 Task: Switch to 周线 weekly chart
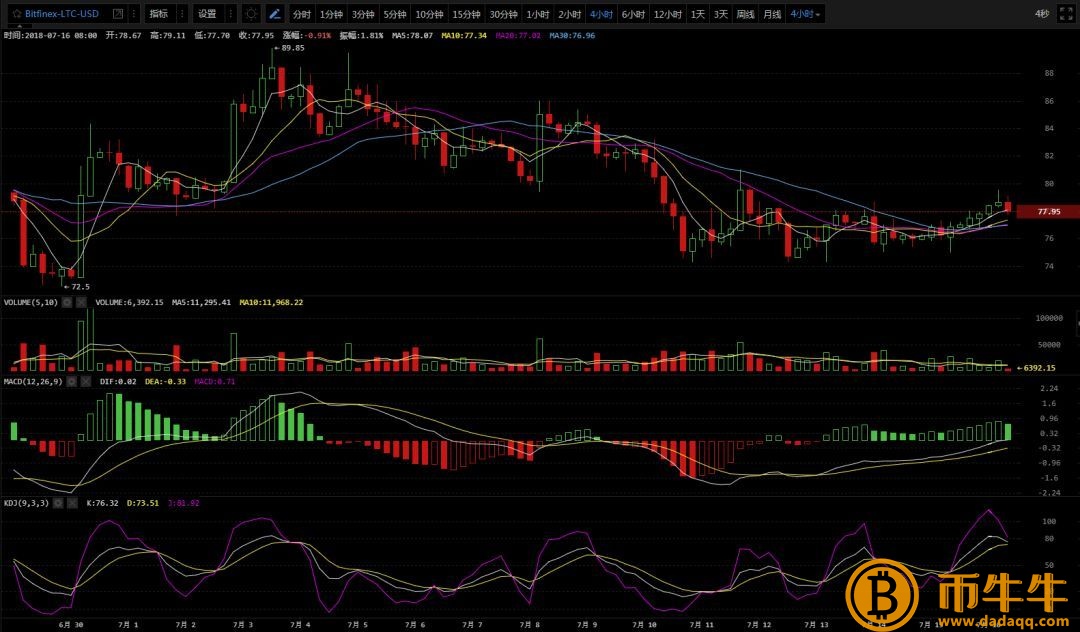[745, 14]
